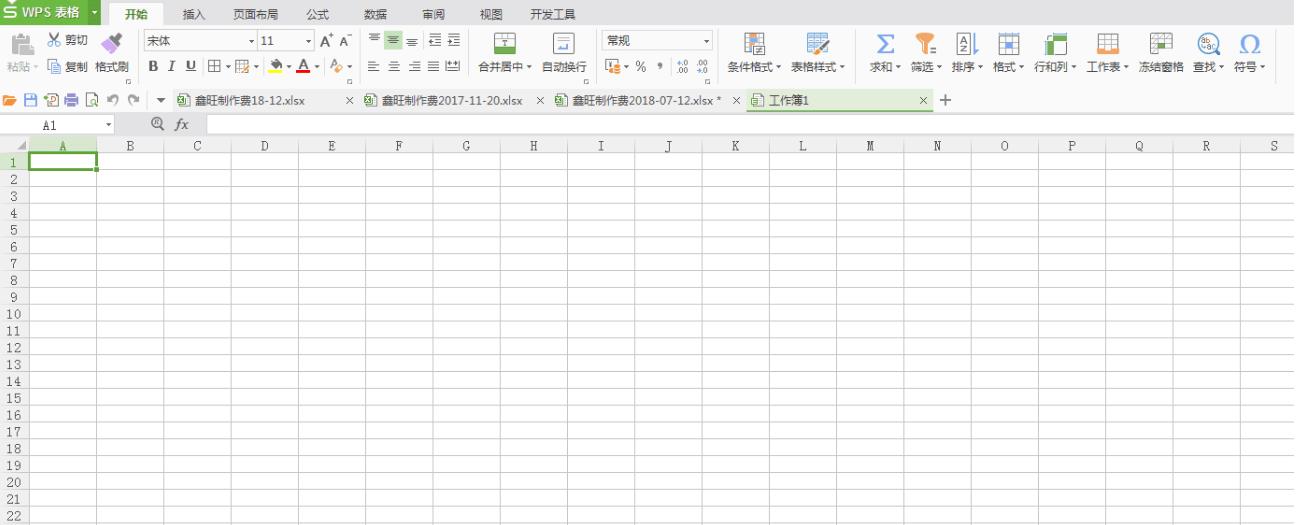The image size is (1302, 525).
Task: Click Freeze Panes (冻结窗格)
Action: (x=1161, y=53)
